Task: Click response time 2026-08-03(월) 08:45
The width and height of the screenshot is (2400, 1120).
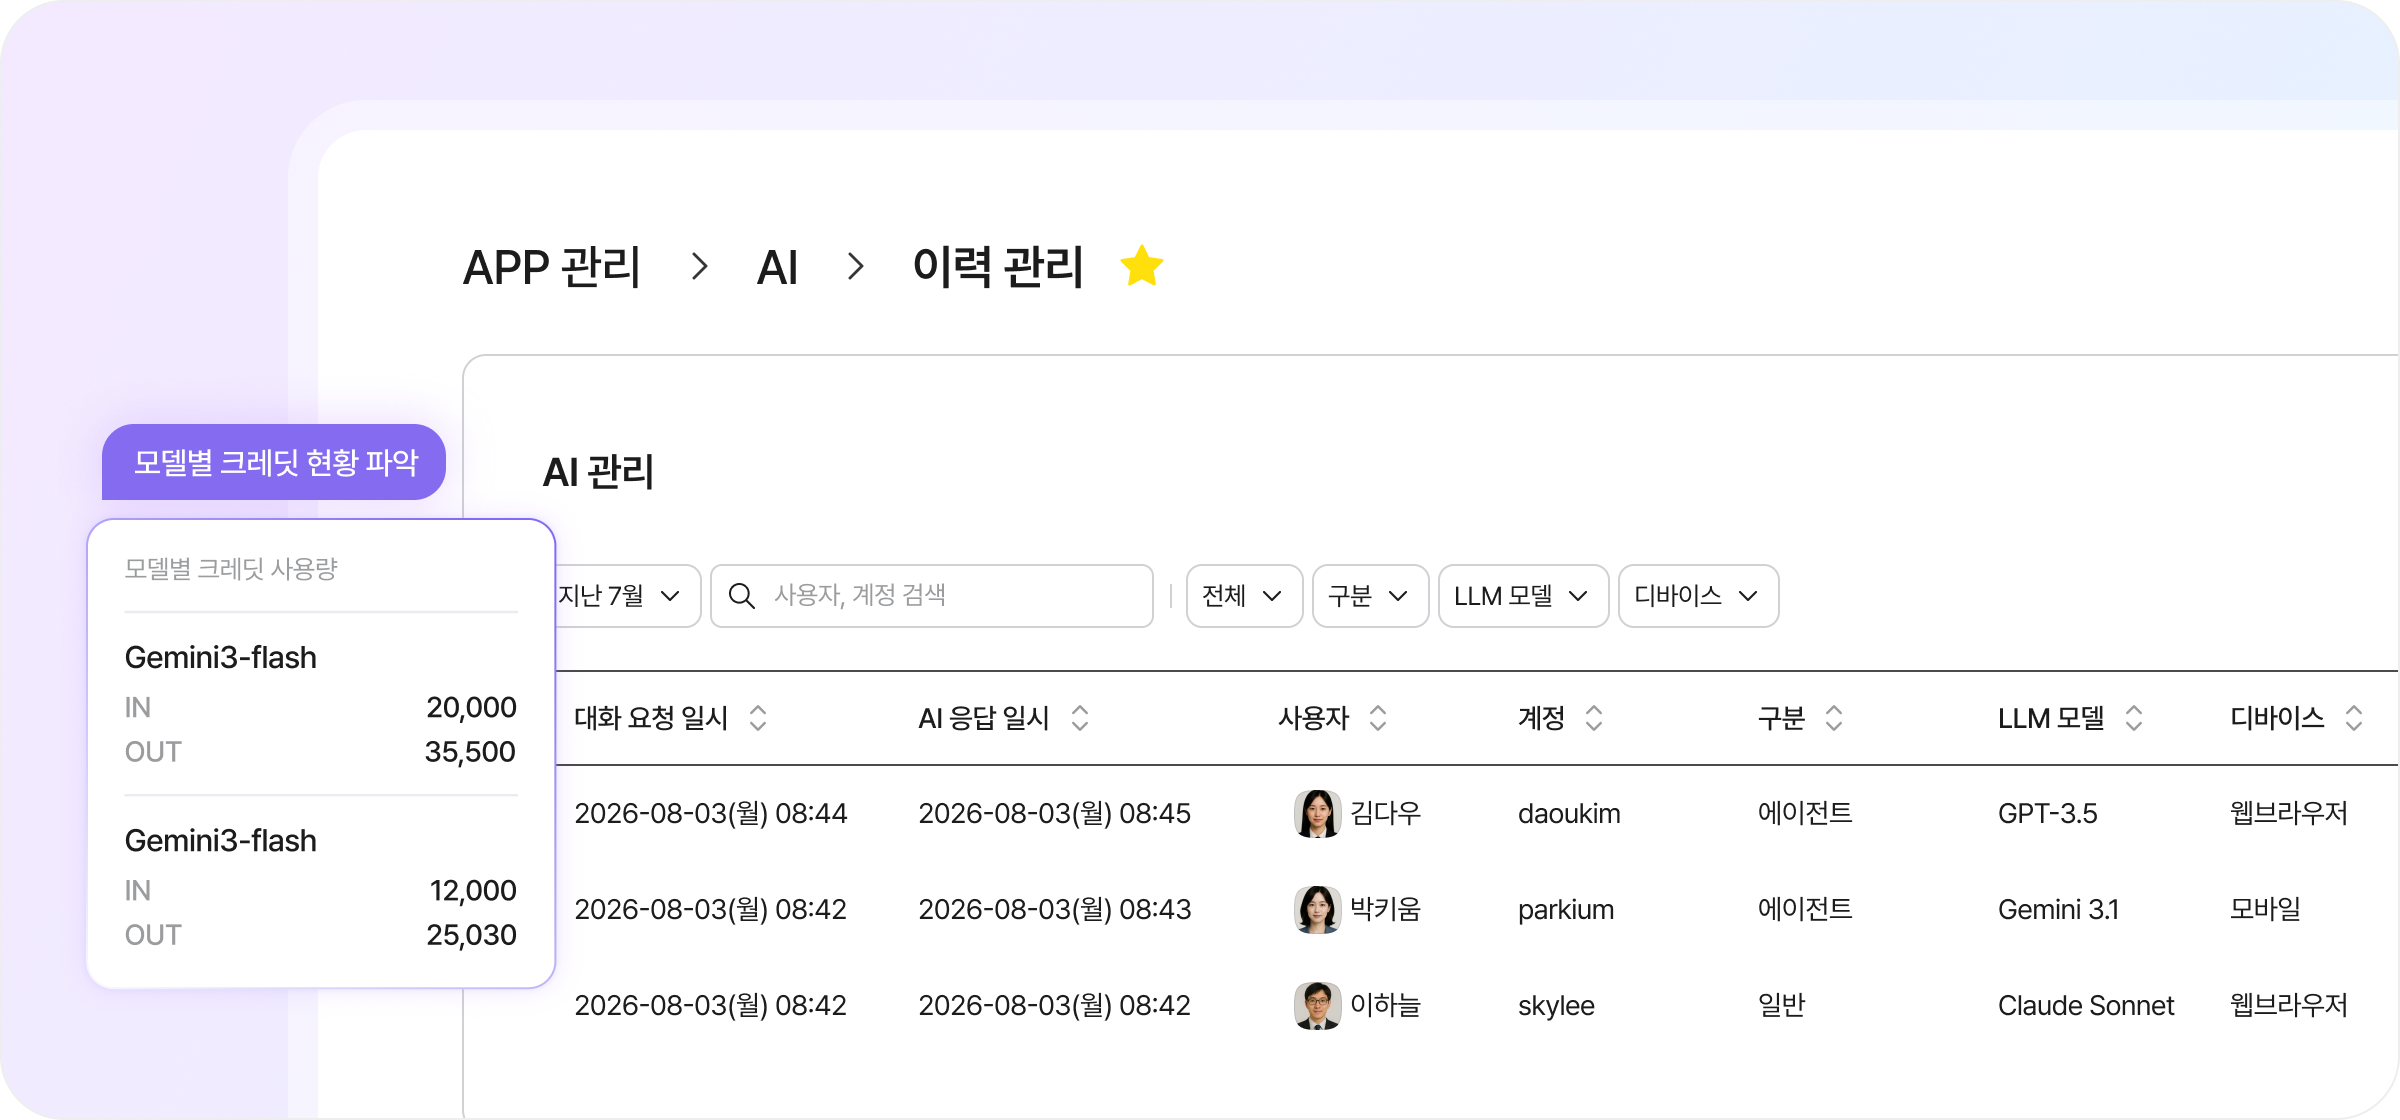Action: coord(1054,813)
